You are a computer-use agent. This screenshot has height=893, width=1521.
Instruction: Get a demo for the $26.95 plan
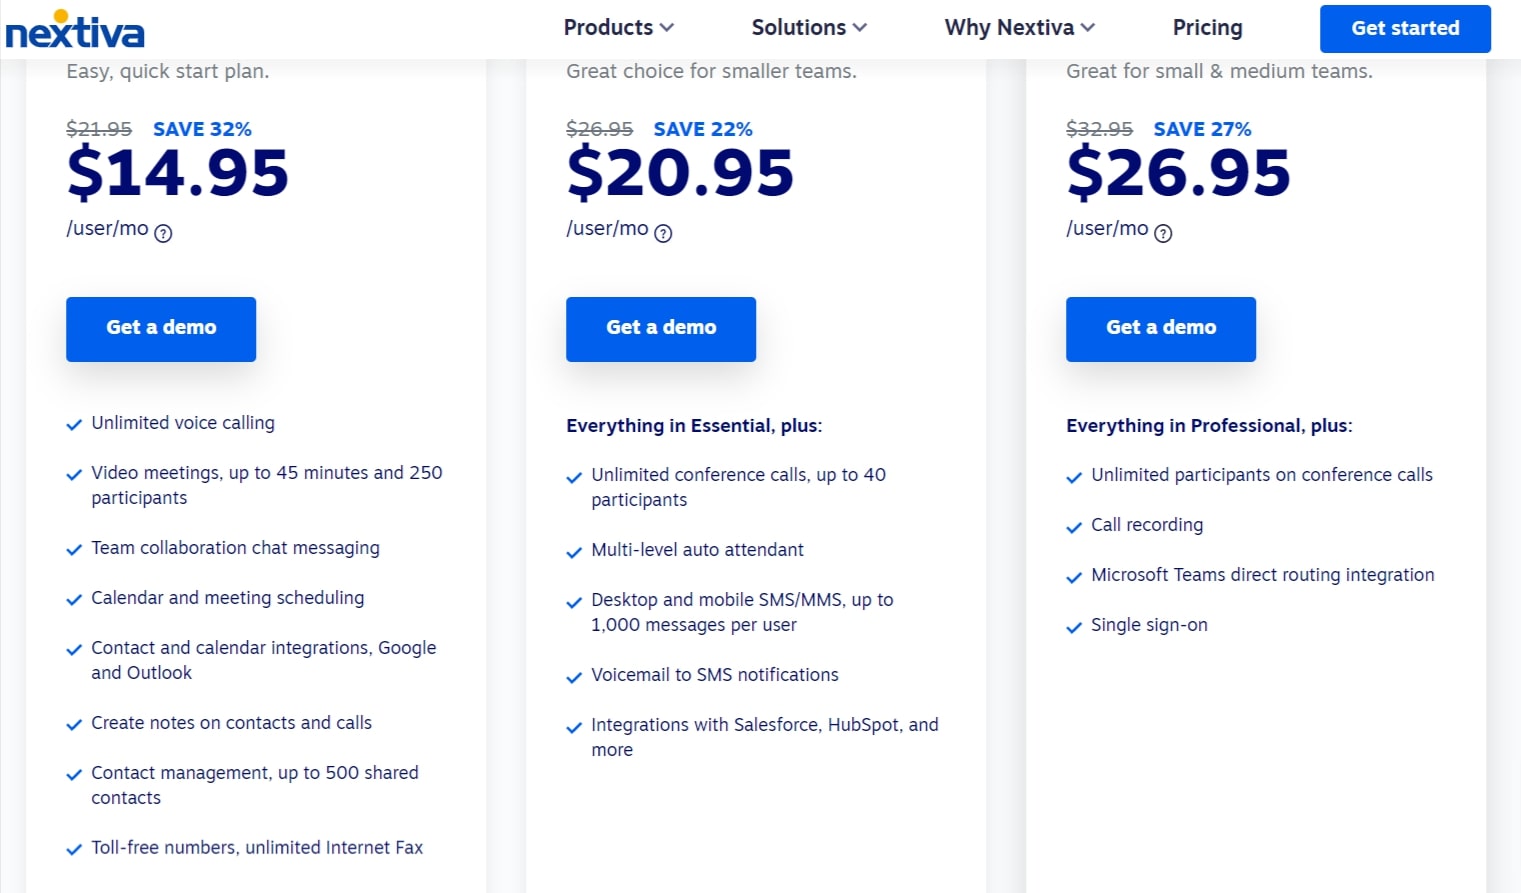[1161, 328]
